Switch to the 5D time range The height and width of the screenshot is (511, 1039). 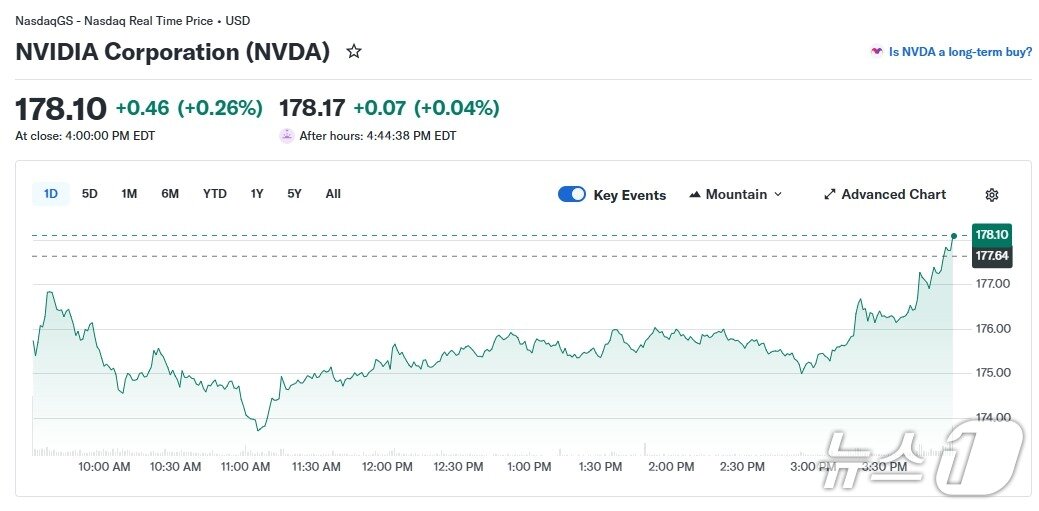point(90,194)
